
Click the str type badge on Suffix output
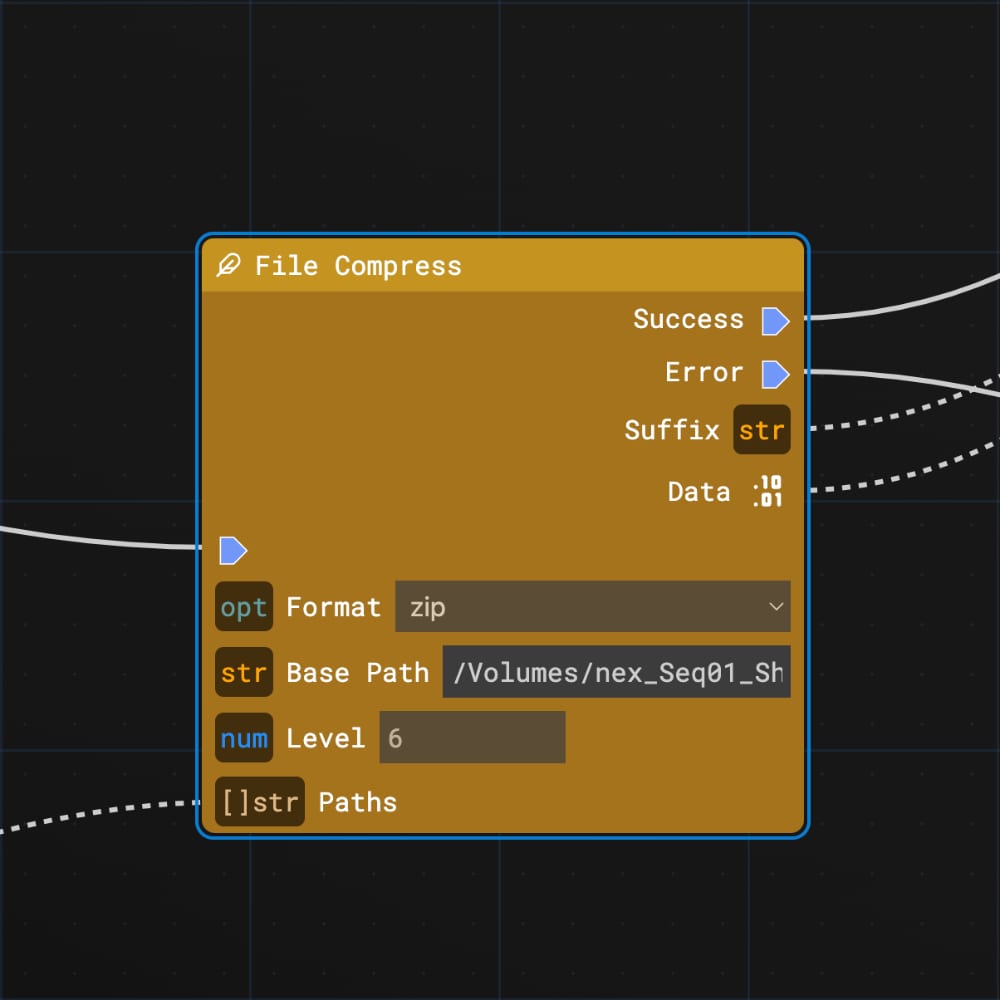tap(761, 430)
